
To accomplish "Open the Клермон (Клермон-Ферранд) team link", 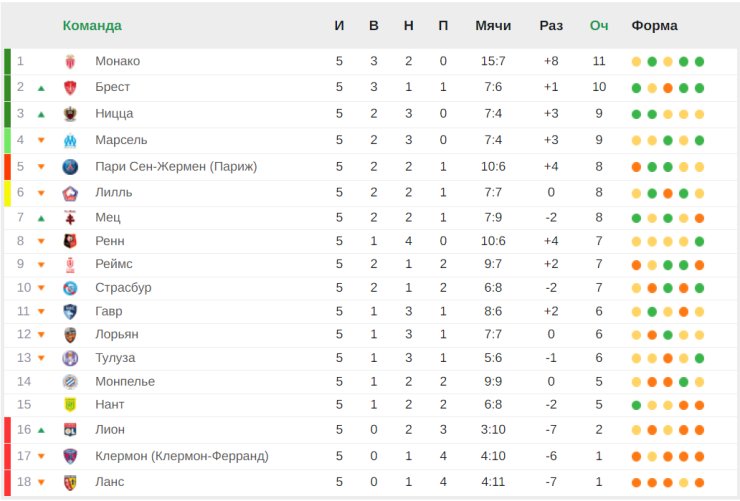I will 182,456.
